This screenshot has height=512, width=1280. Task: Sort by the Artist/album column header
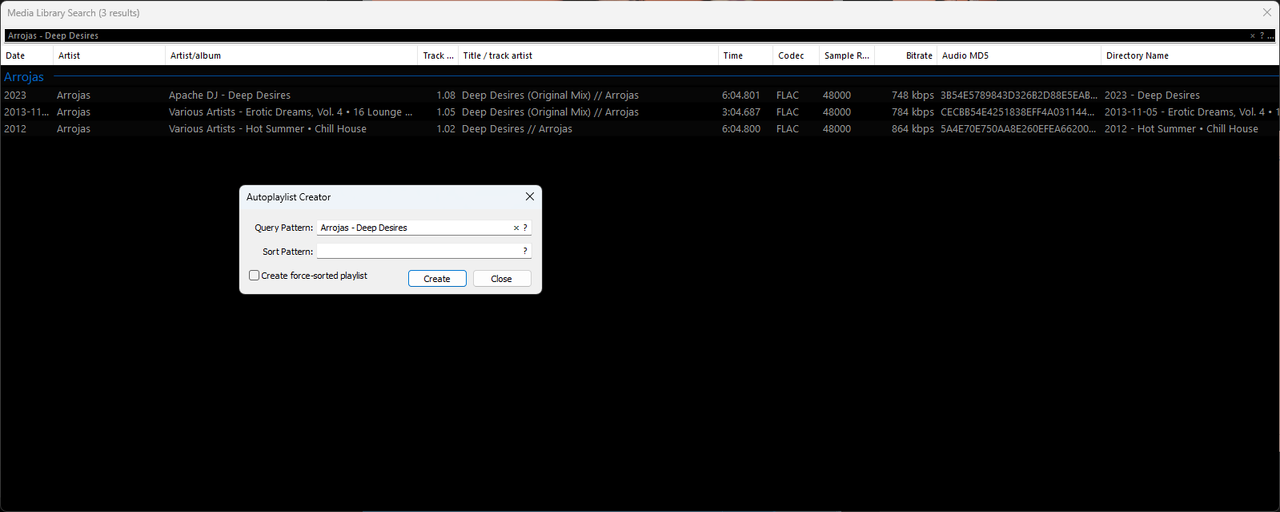[291, 56]
